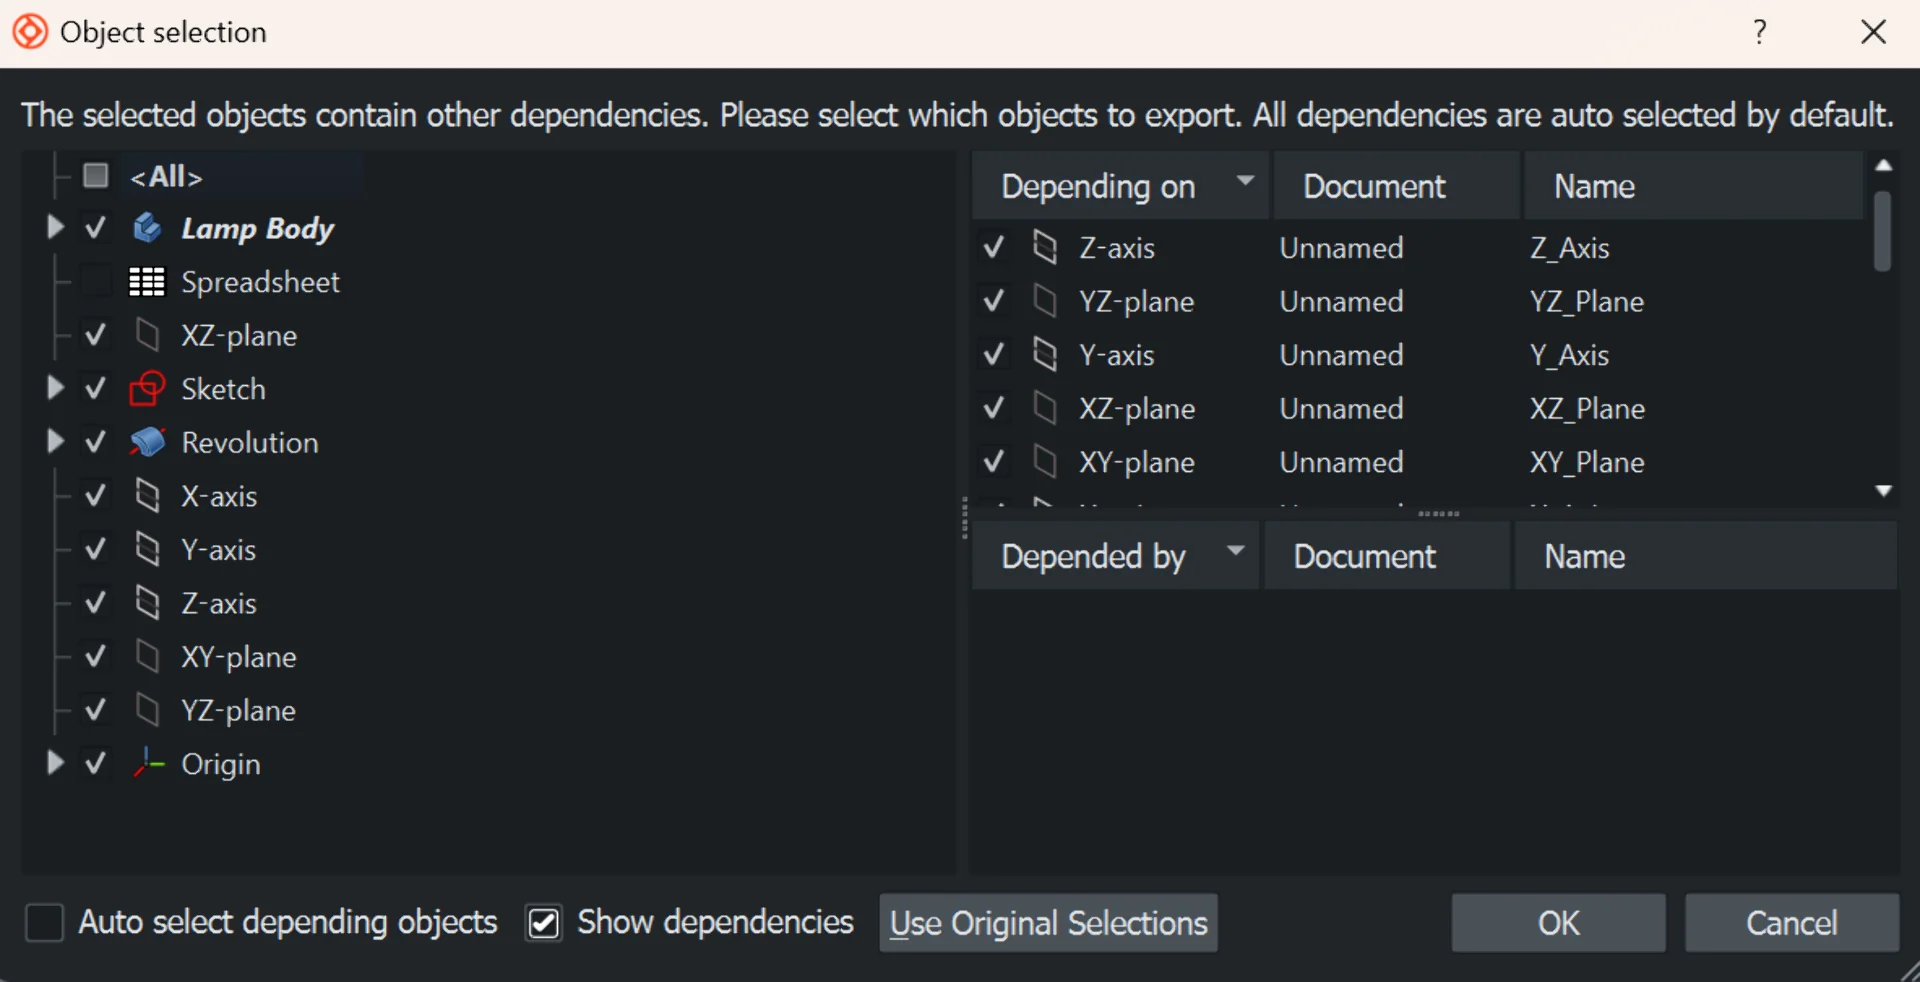The width and height of the screenshot is (1920, 982).
Task: Click the XY-plane icon in left tree
Action: pyautogui.click(x=147, y=657)
